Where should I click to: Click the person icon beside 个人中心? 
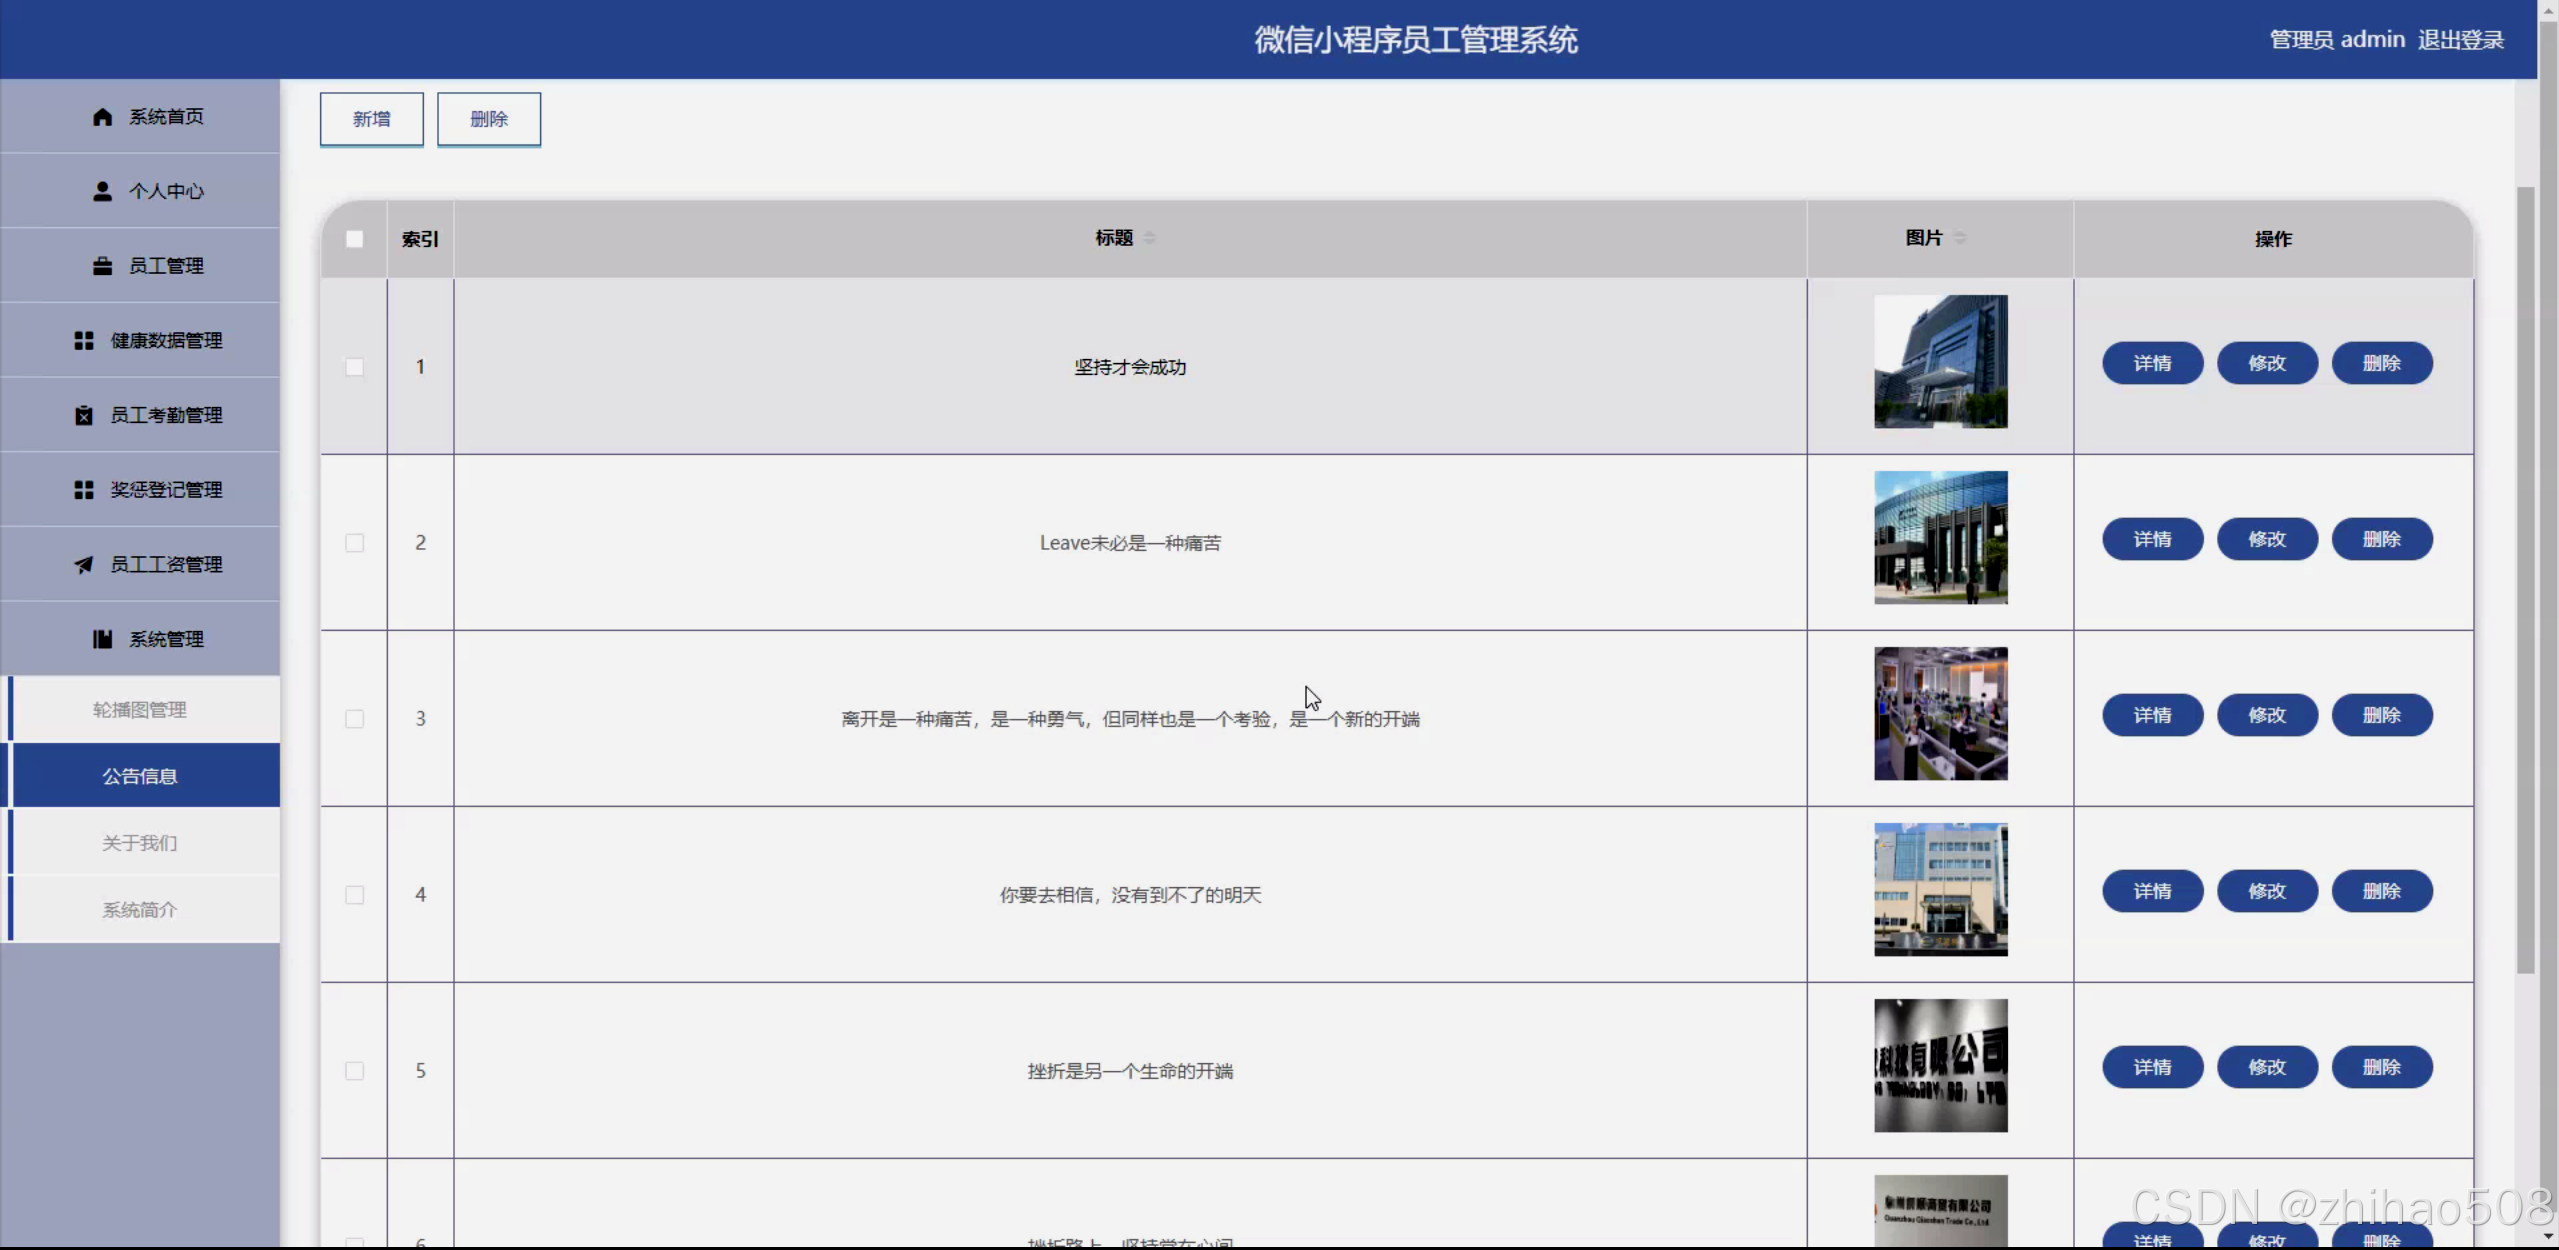tap(102, 191)
